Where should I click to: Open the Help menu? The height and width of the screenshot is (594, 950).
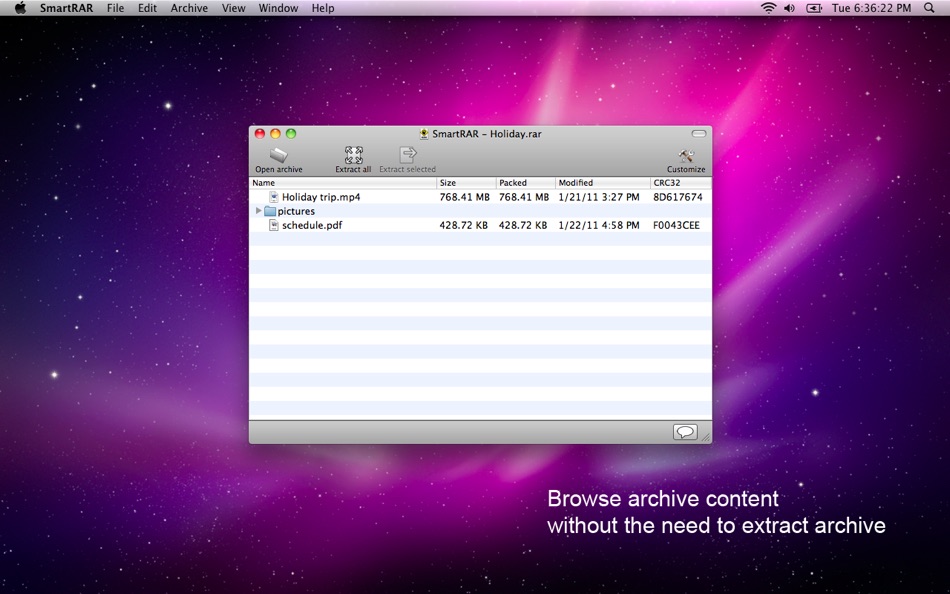point(323,8)
